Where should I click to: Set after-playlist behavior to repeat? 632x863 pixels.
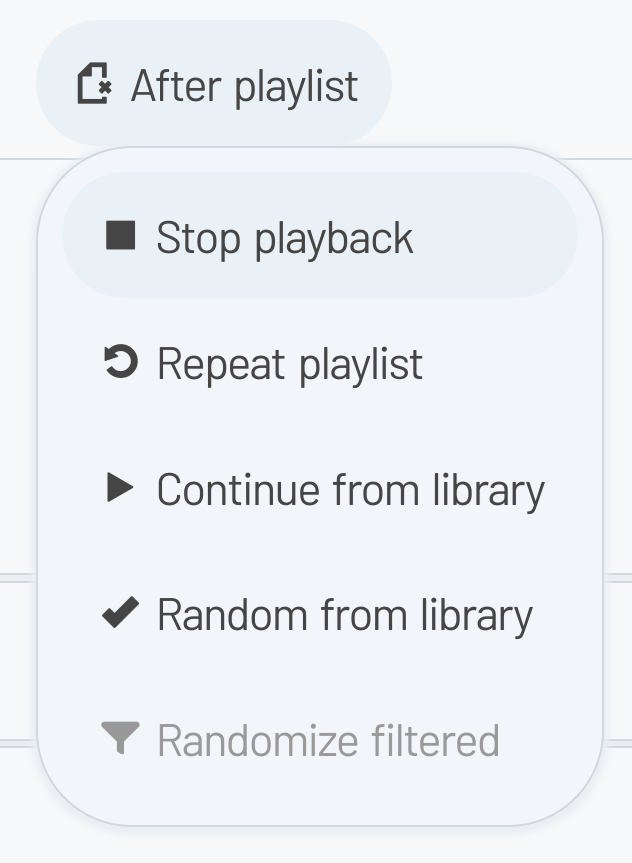tap(320, 362)
